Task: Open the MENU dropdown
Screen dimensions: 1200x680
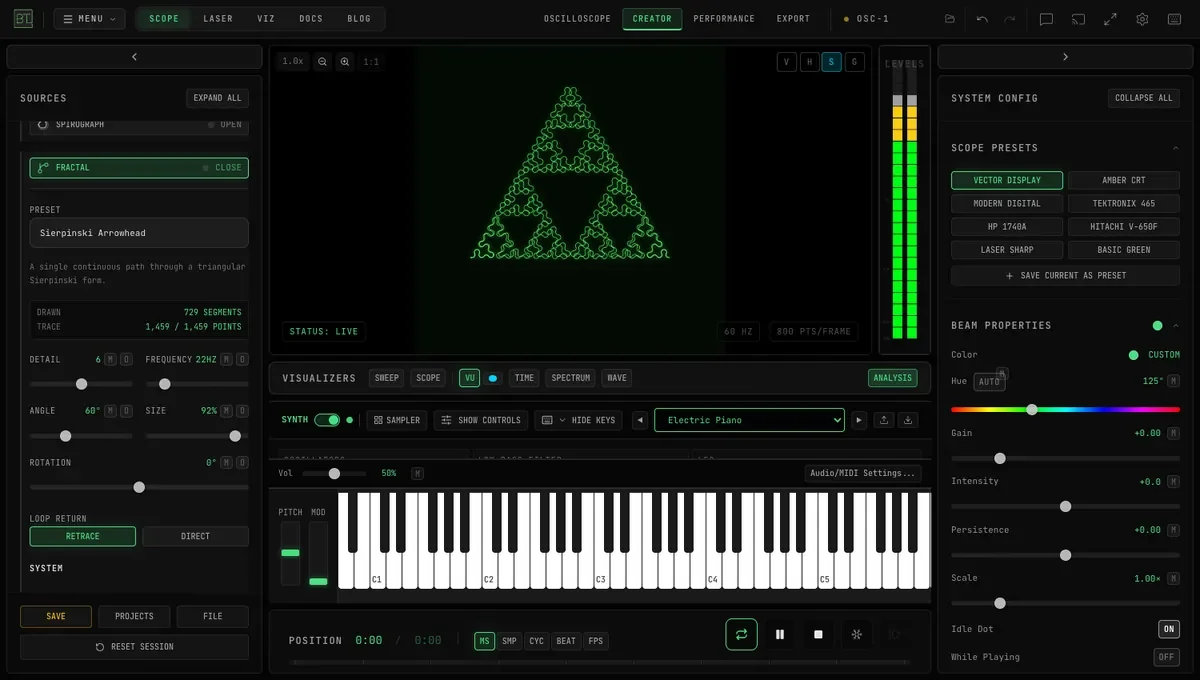Action: point(89,19)
